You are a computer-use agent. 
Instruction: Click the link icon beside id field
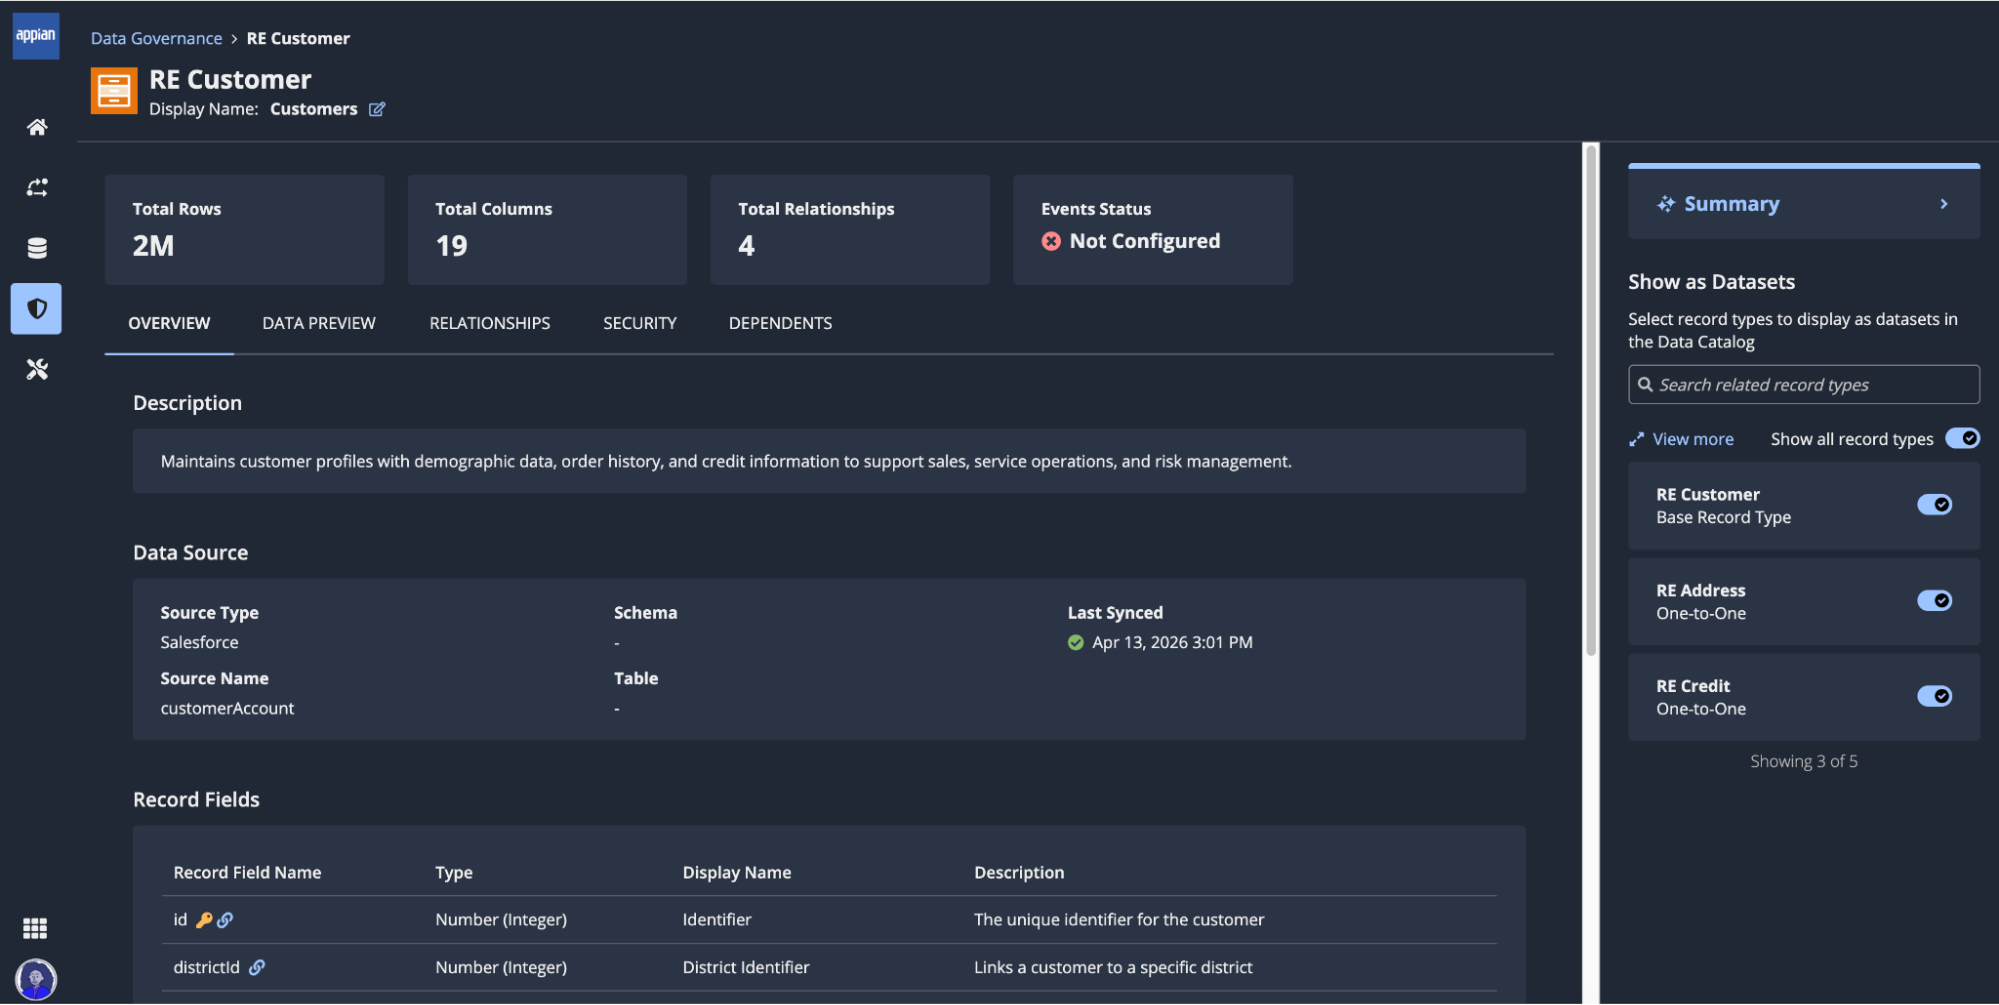[225, 920]
